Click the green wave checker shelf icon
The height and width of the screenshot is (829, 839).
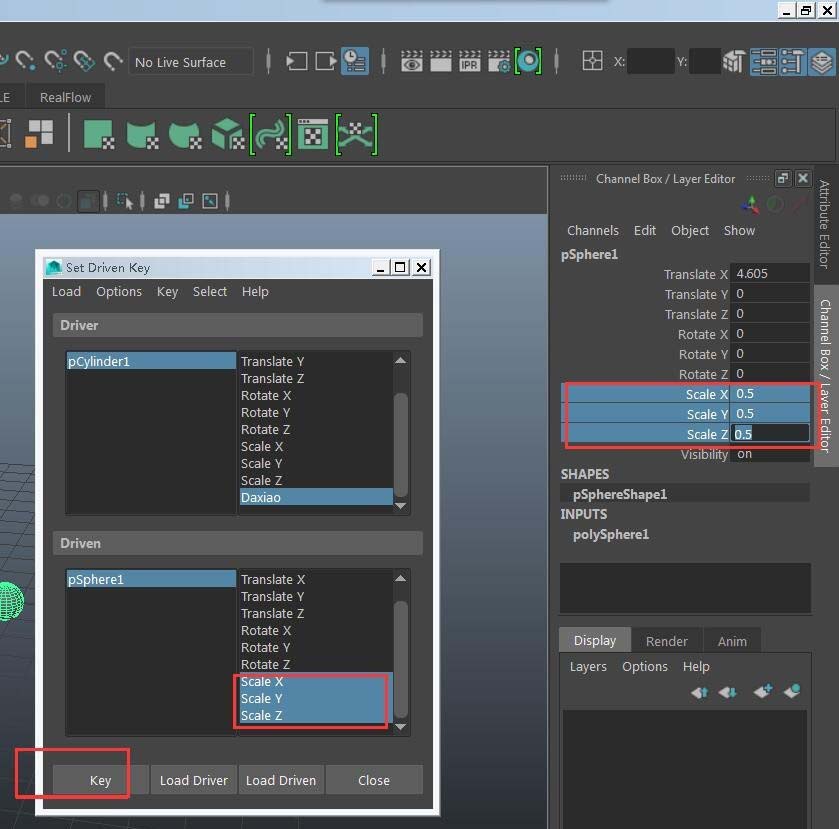click(271, 134)
